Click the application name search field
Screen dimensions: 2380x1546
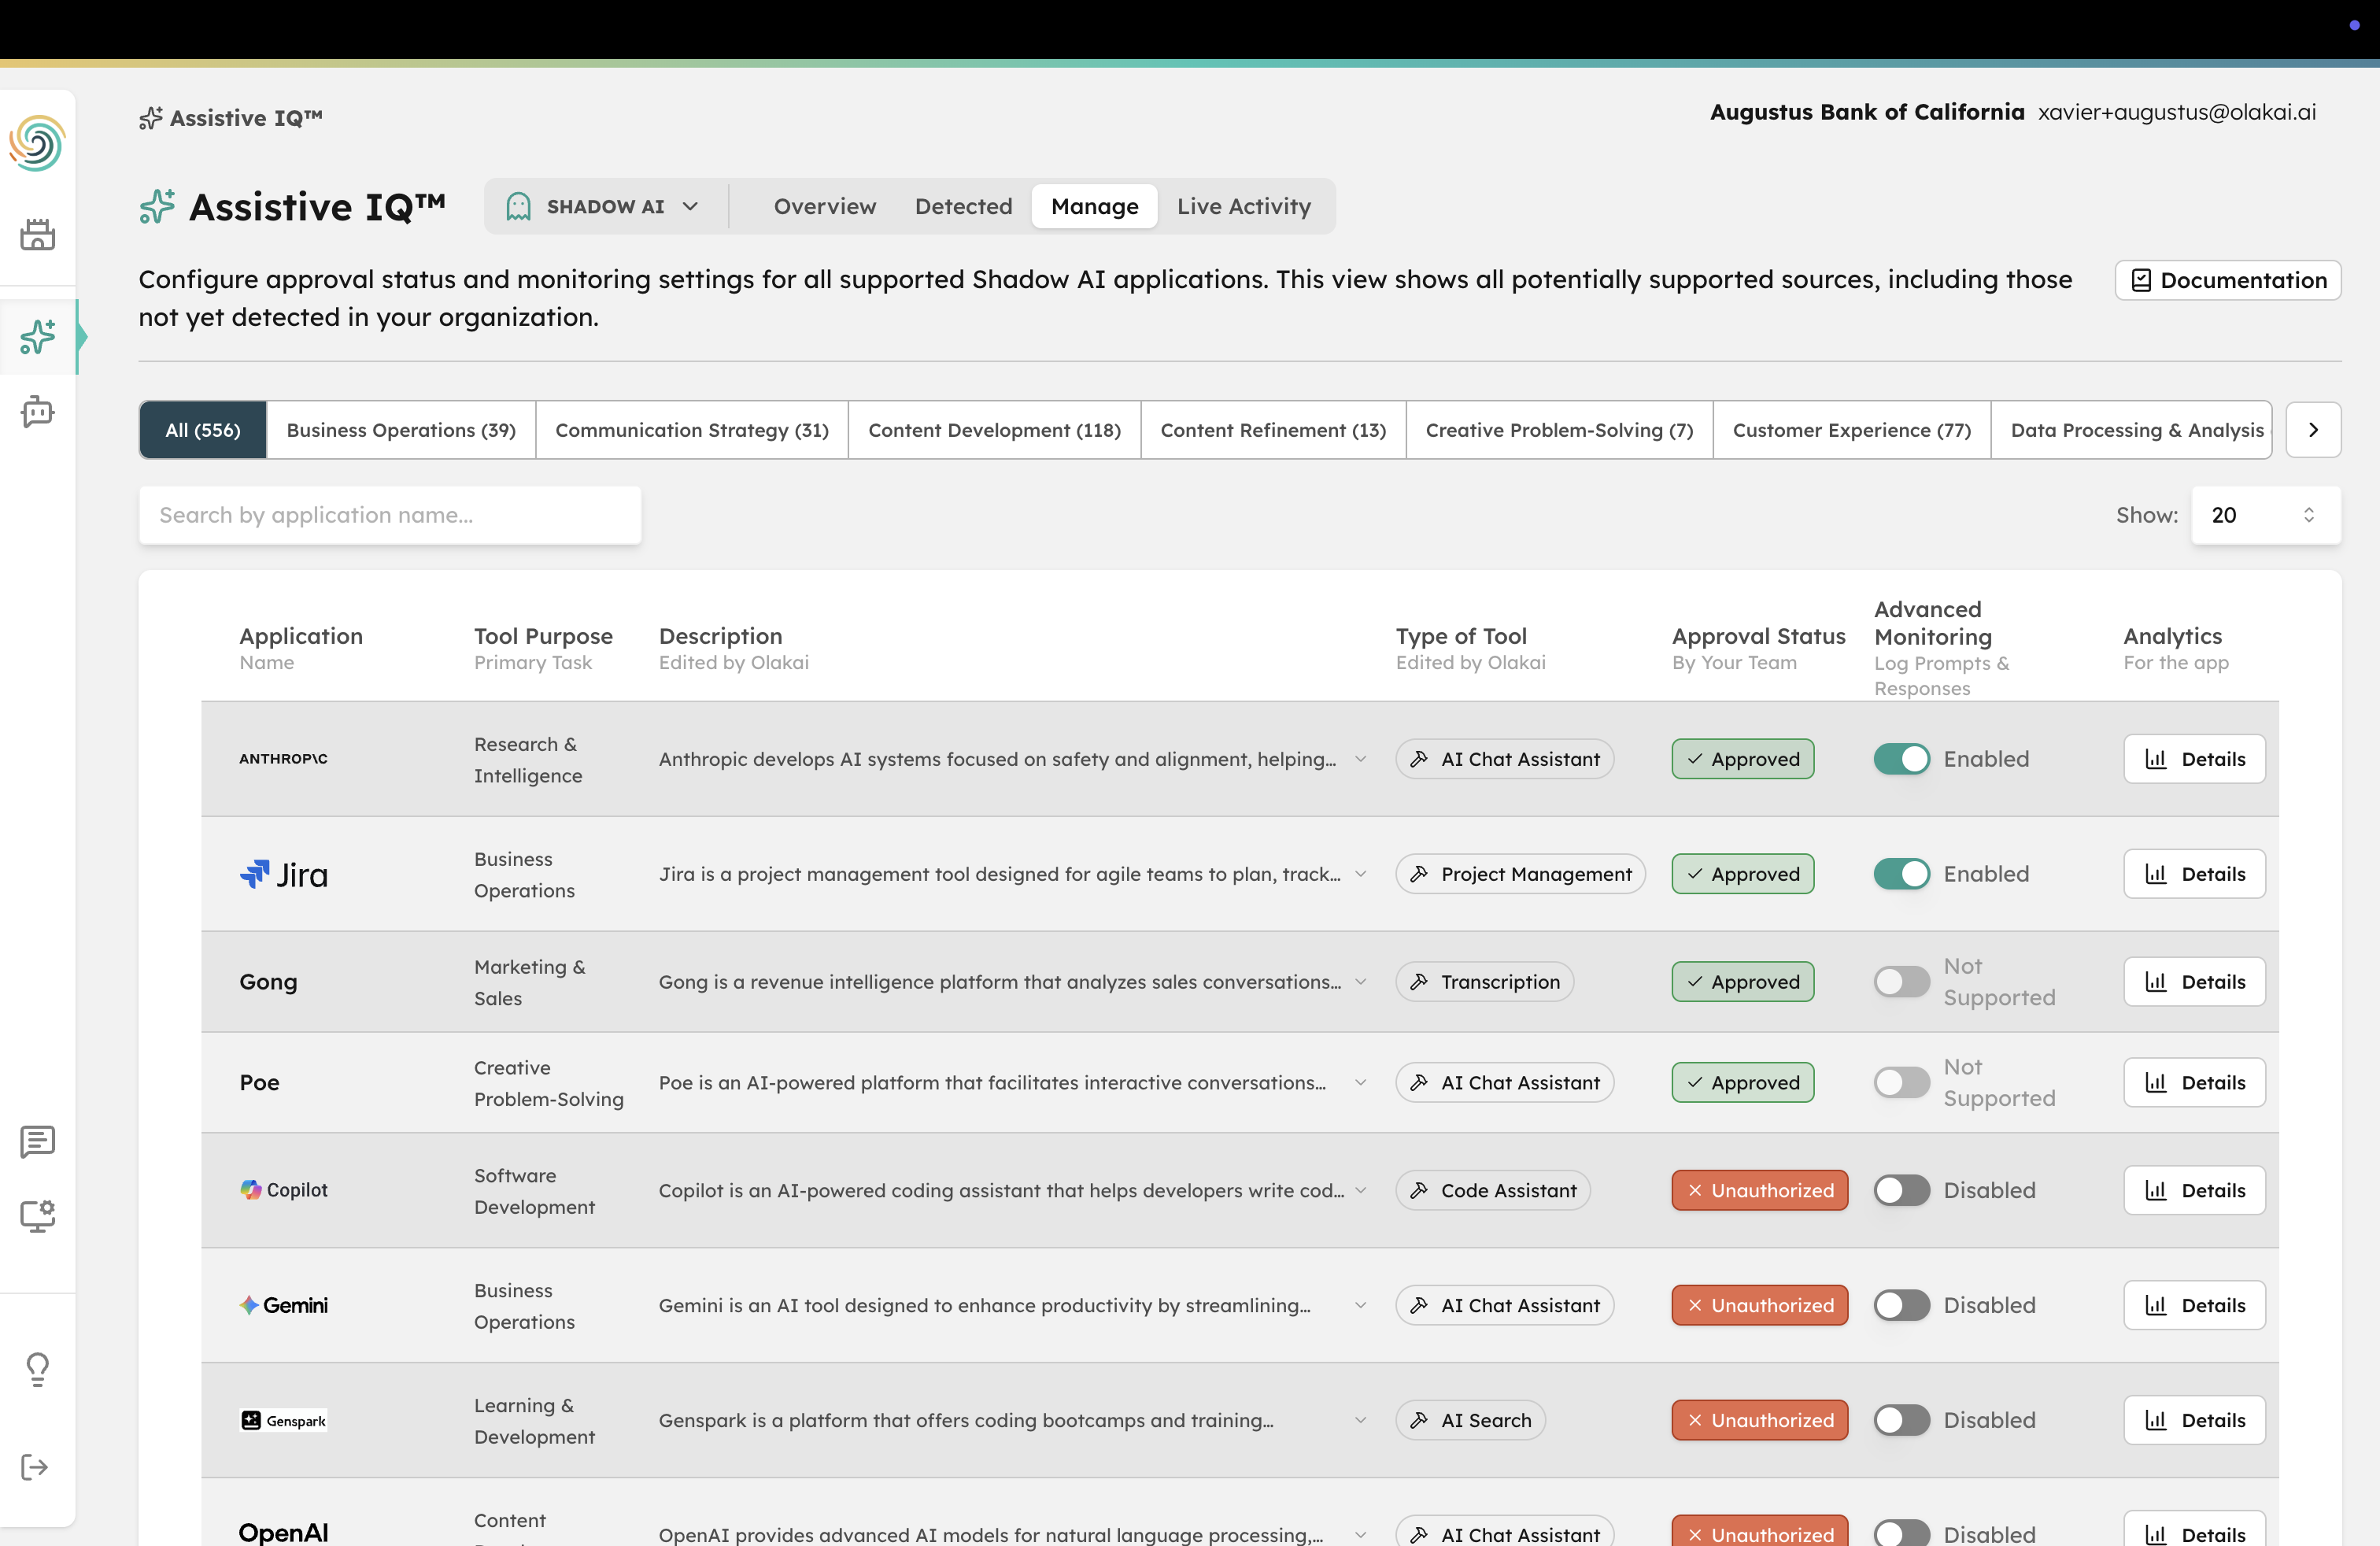[x=390, y=515]
